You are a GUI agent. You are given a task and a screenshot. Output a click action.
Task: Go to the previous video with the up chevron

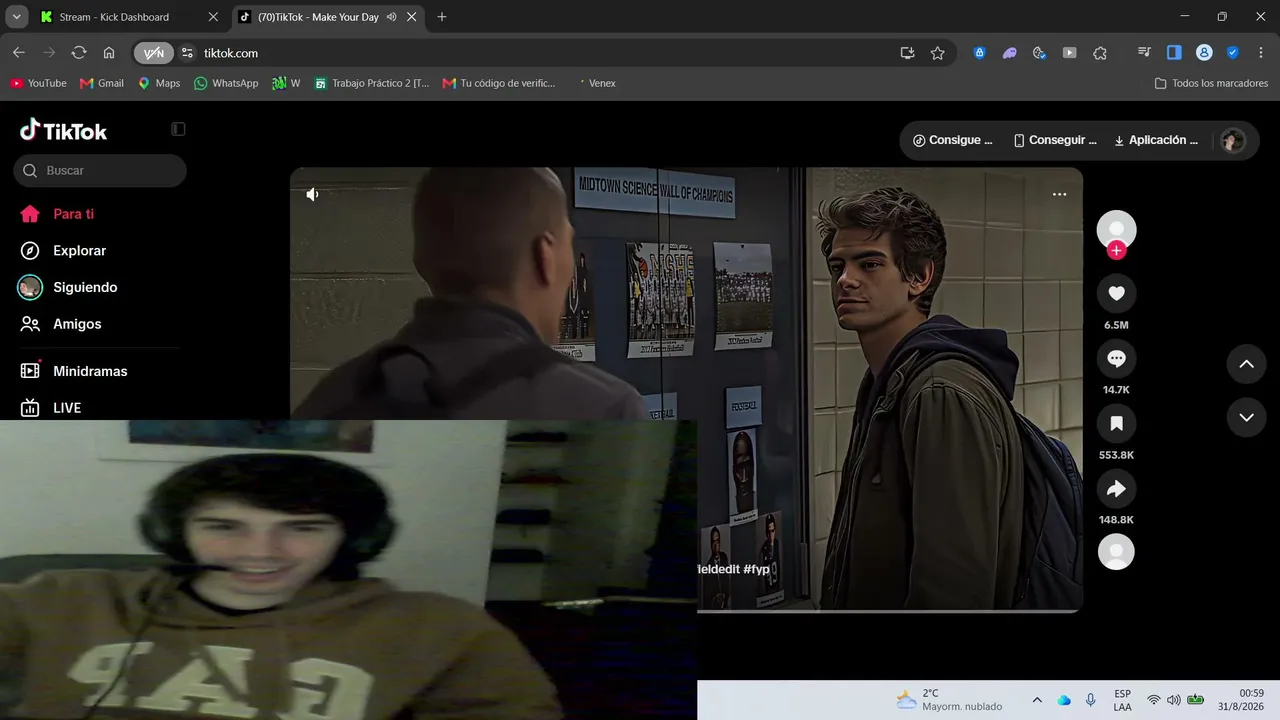(1246, 364)
